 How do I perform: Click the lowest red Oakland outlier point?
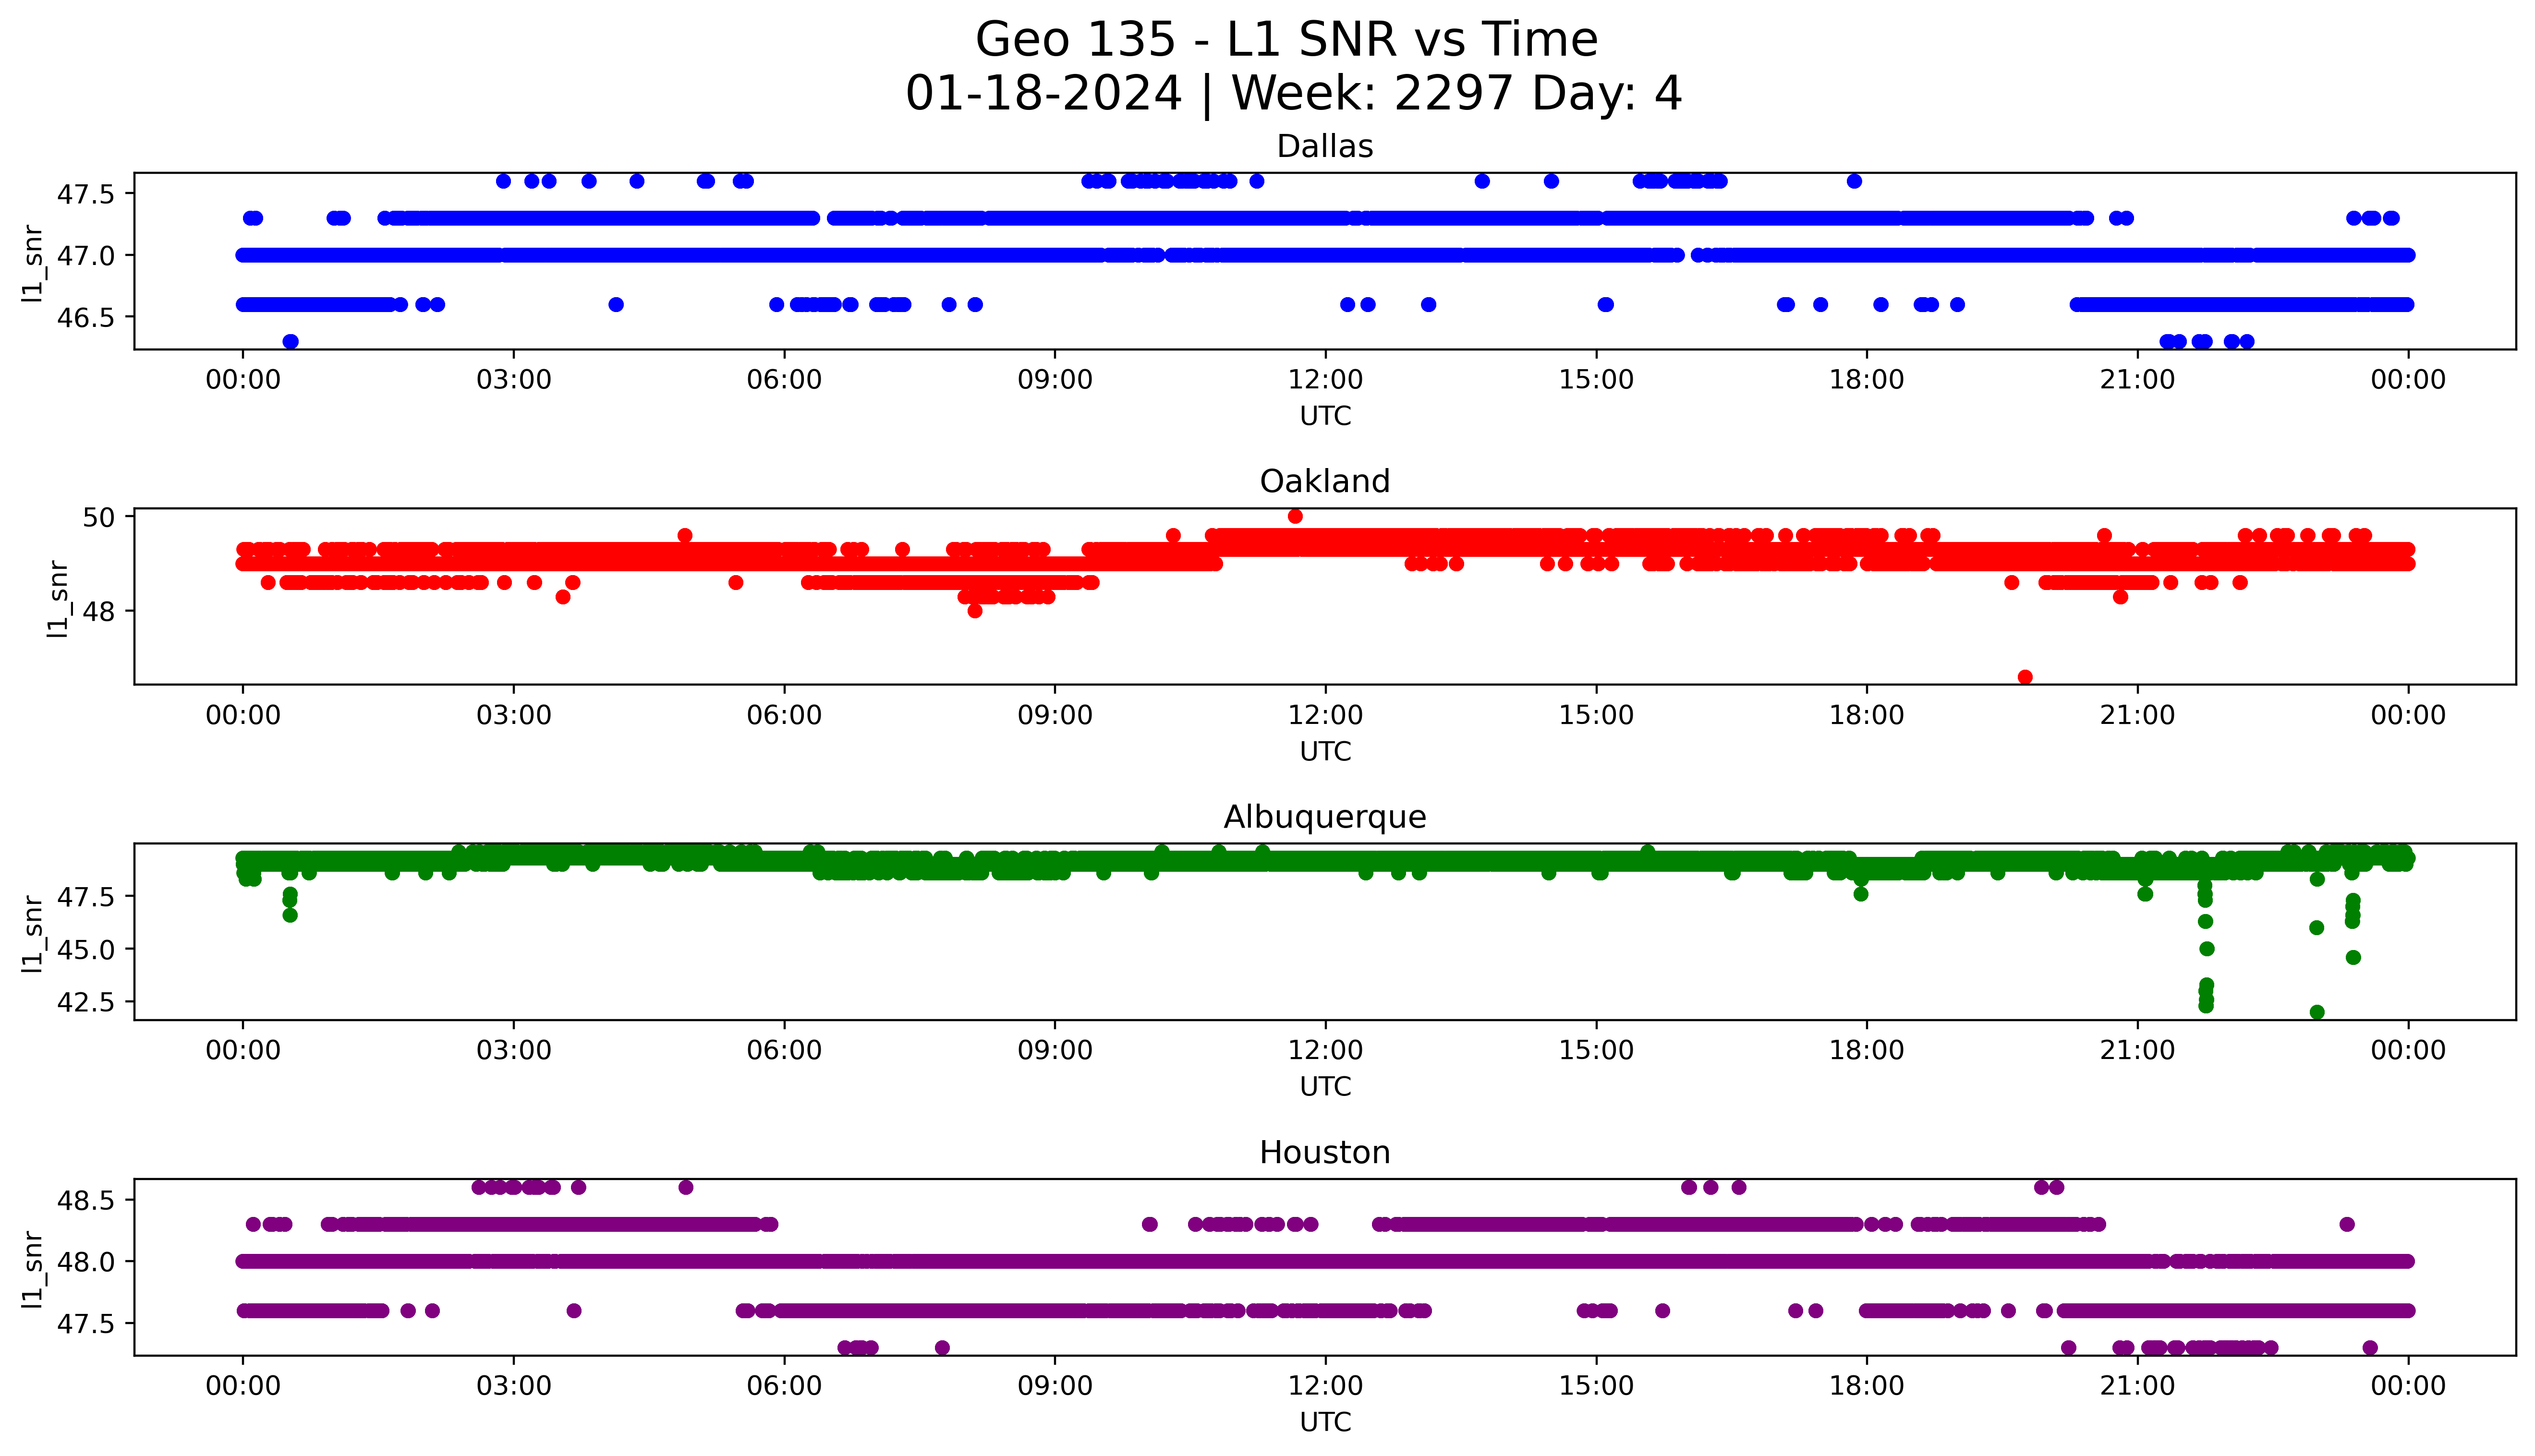click(x=2025, y=677)
